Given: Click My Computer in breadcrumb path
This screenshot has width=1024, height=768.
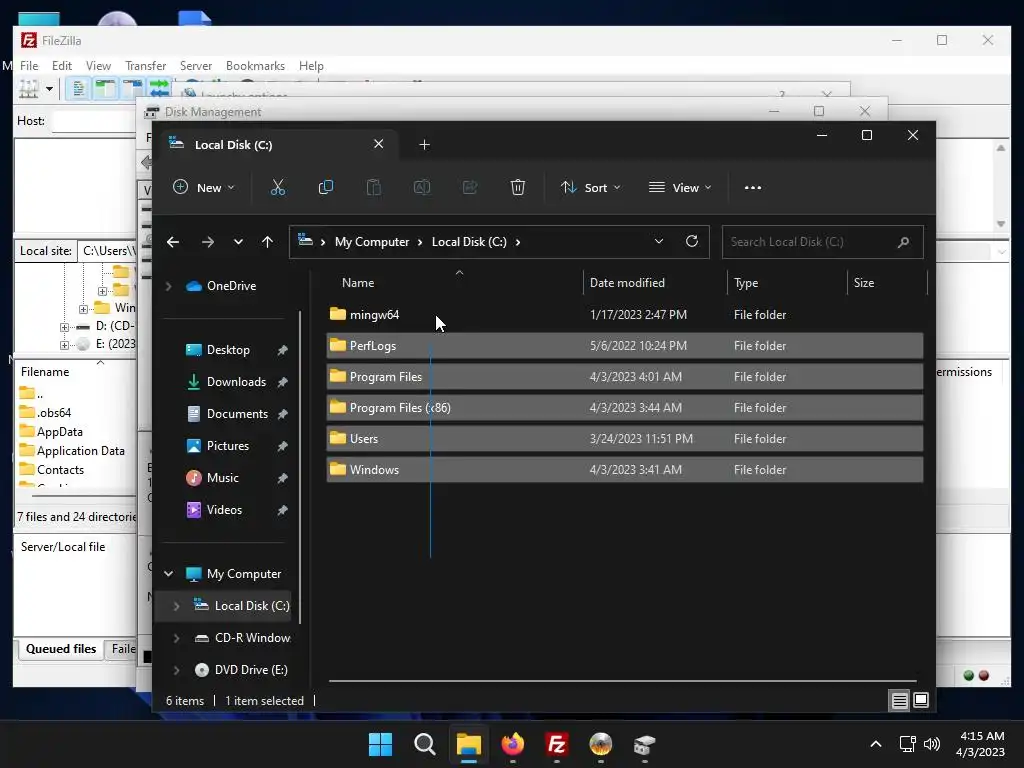Looking at the screenshot, I should [372, 242].
